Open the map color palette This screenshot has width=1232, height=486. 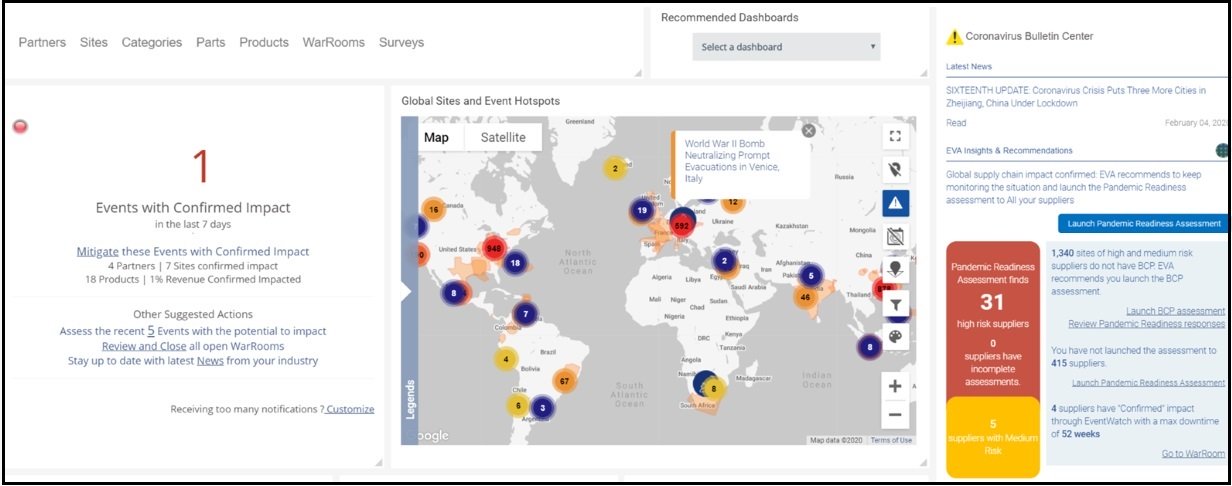click(x=895, y=336)
